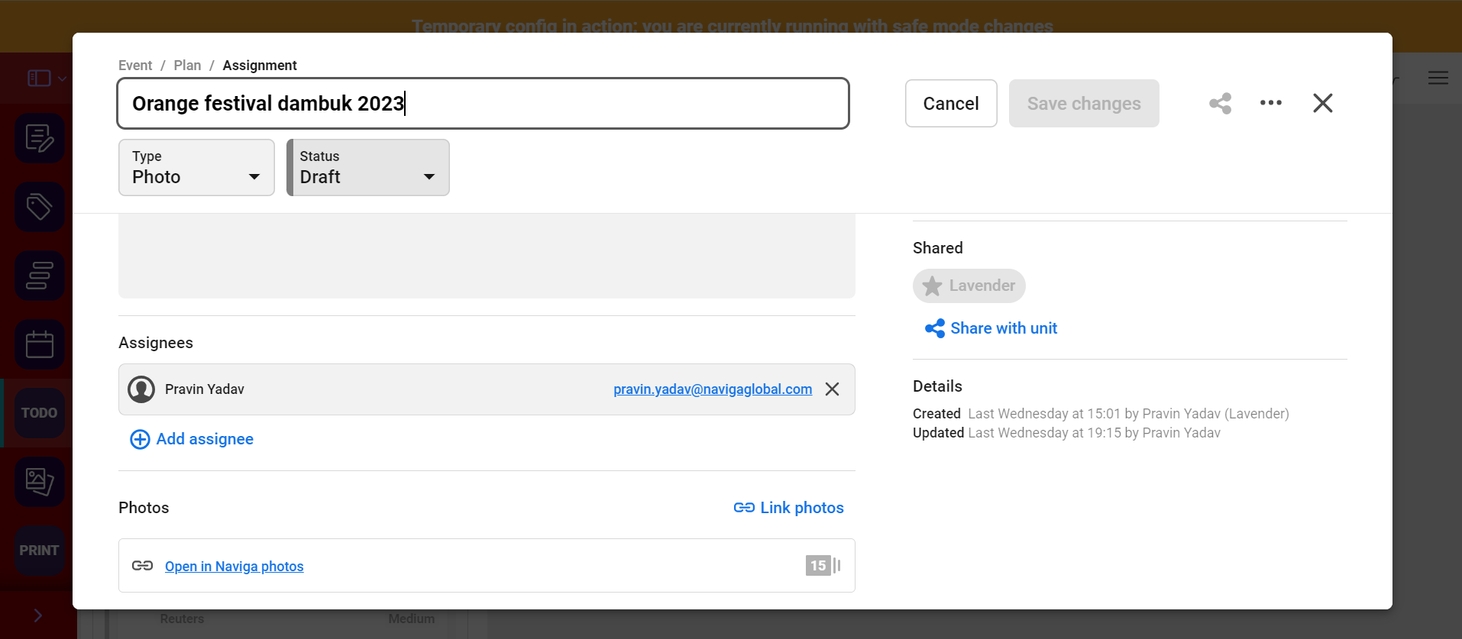The width and height of the screenshot is (1462, 639).
Task: Open the pravin.yadav@navigaglobal.com email link
Action: 712,389
